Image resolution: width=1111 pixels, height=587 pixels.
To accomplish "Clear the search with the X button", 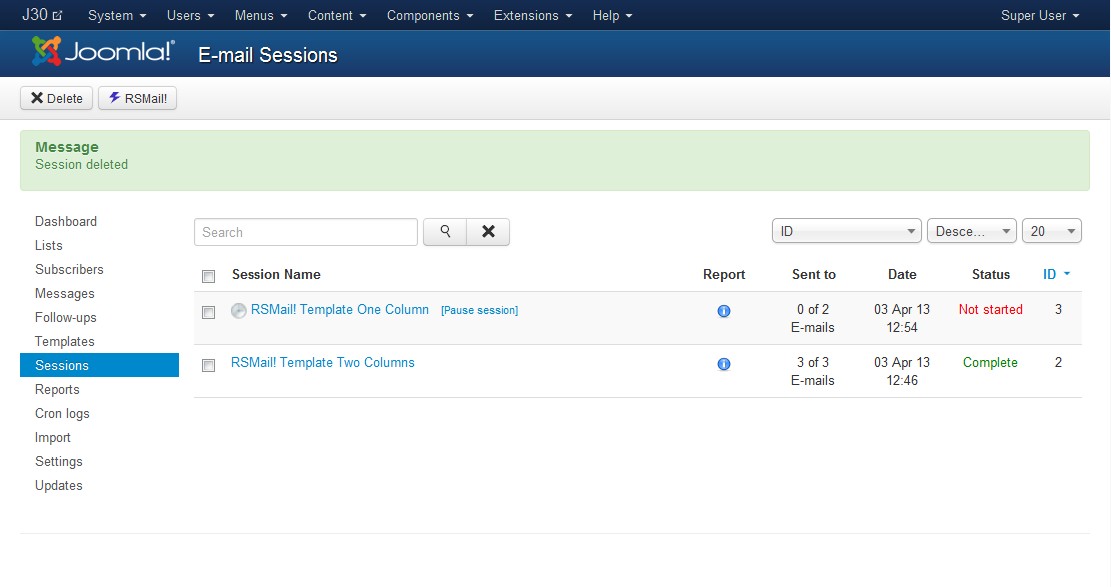I will [x=488, y=232].
